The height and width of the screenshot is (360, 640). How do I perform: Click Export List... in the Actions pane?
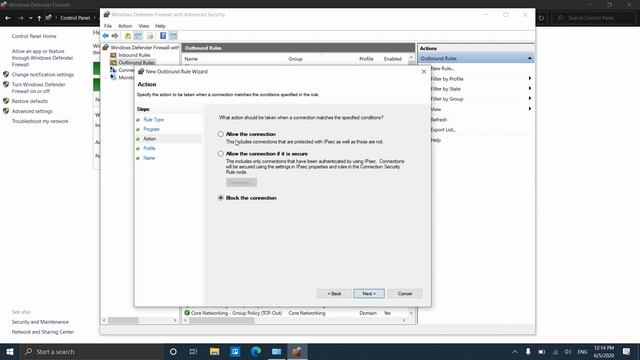click(x=443, y=130)
